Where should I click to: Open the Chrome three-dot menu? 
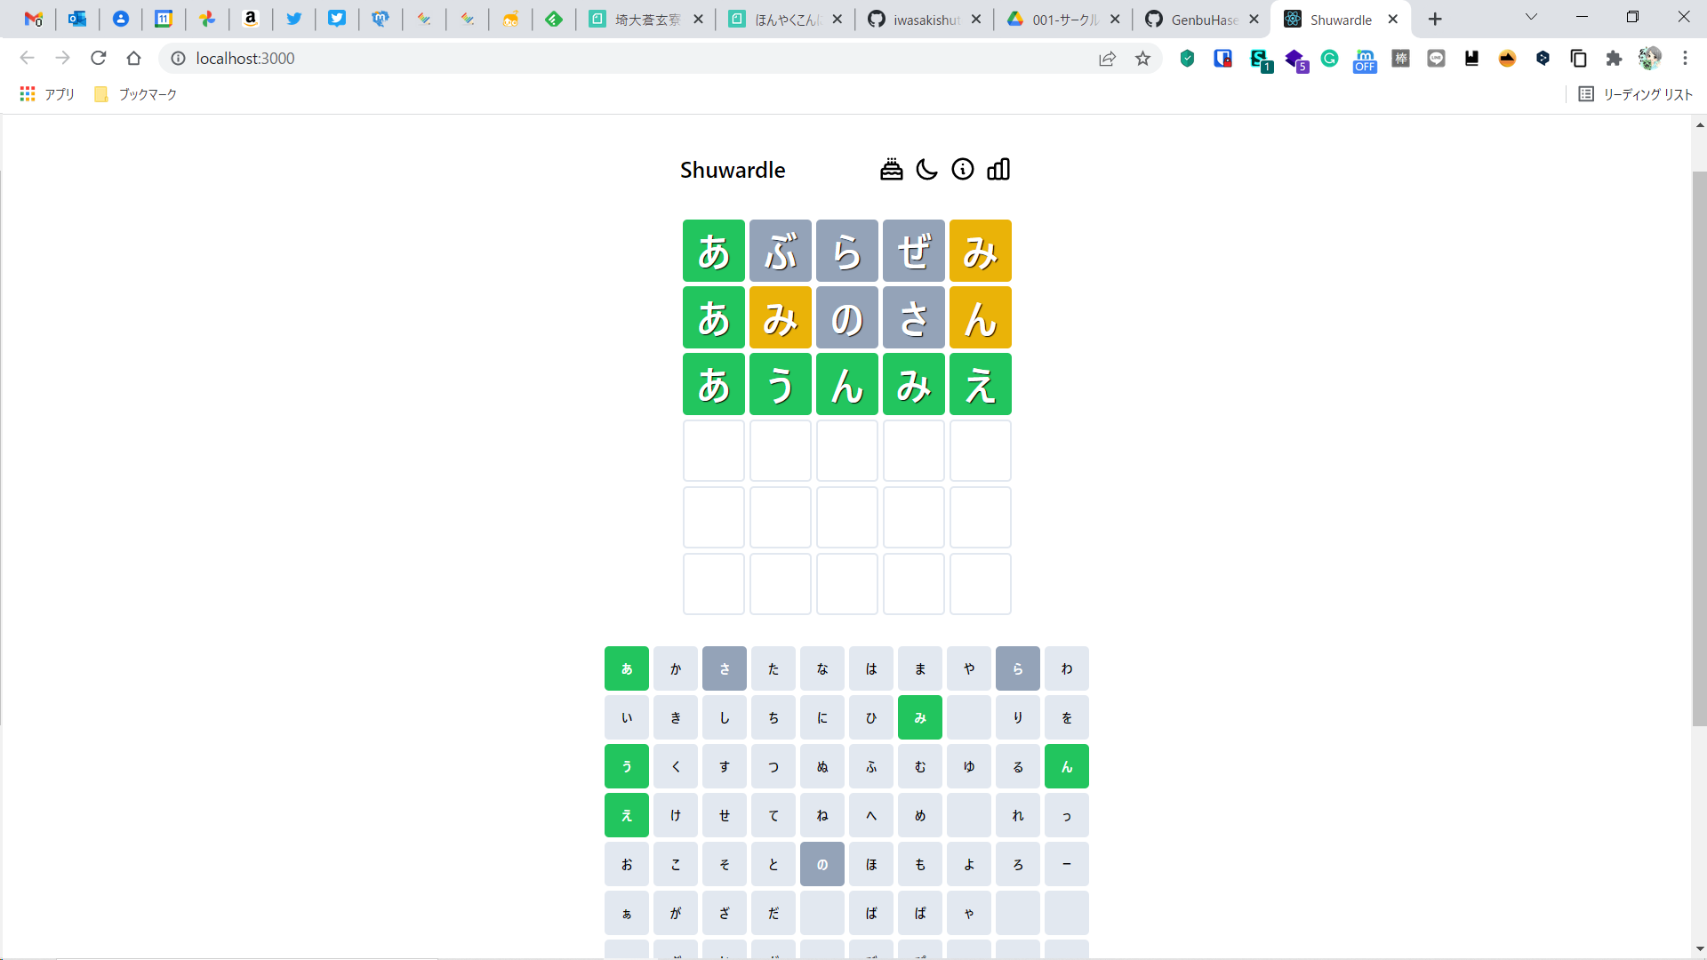coord(1685,59)
